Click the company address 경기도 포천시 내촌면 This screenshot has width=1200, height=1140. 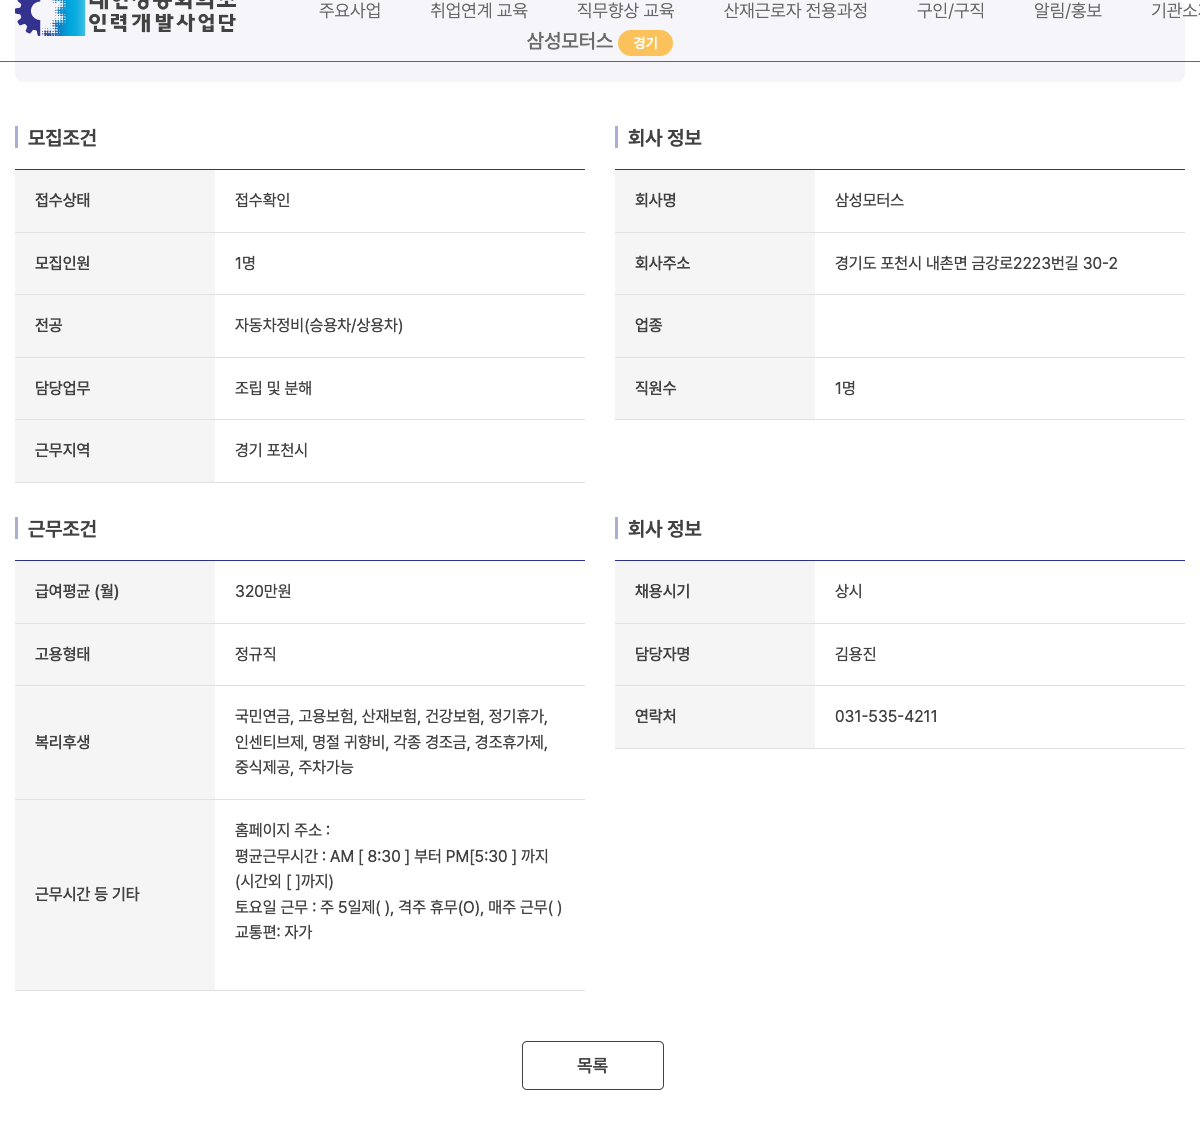(977, 263)
